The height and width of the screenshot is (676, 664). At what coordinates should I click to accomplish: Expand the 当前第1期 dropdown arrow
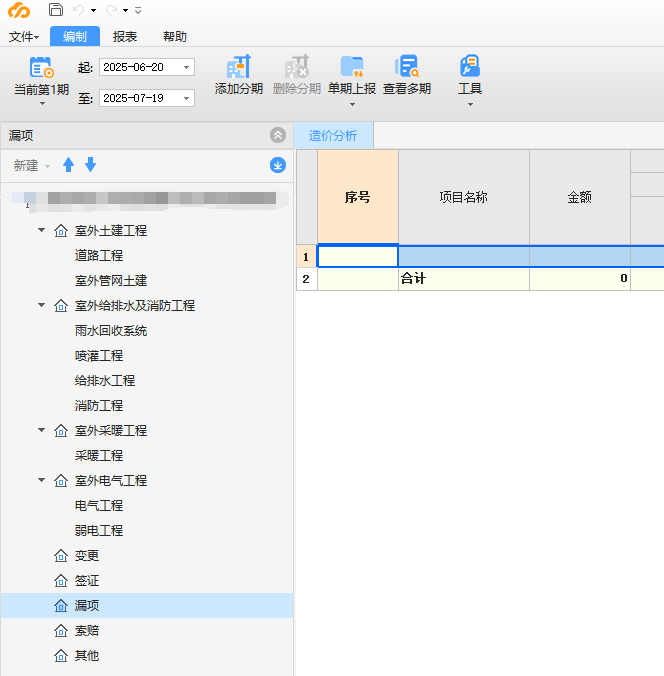[x=42, y=103]
